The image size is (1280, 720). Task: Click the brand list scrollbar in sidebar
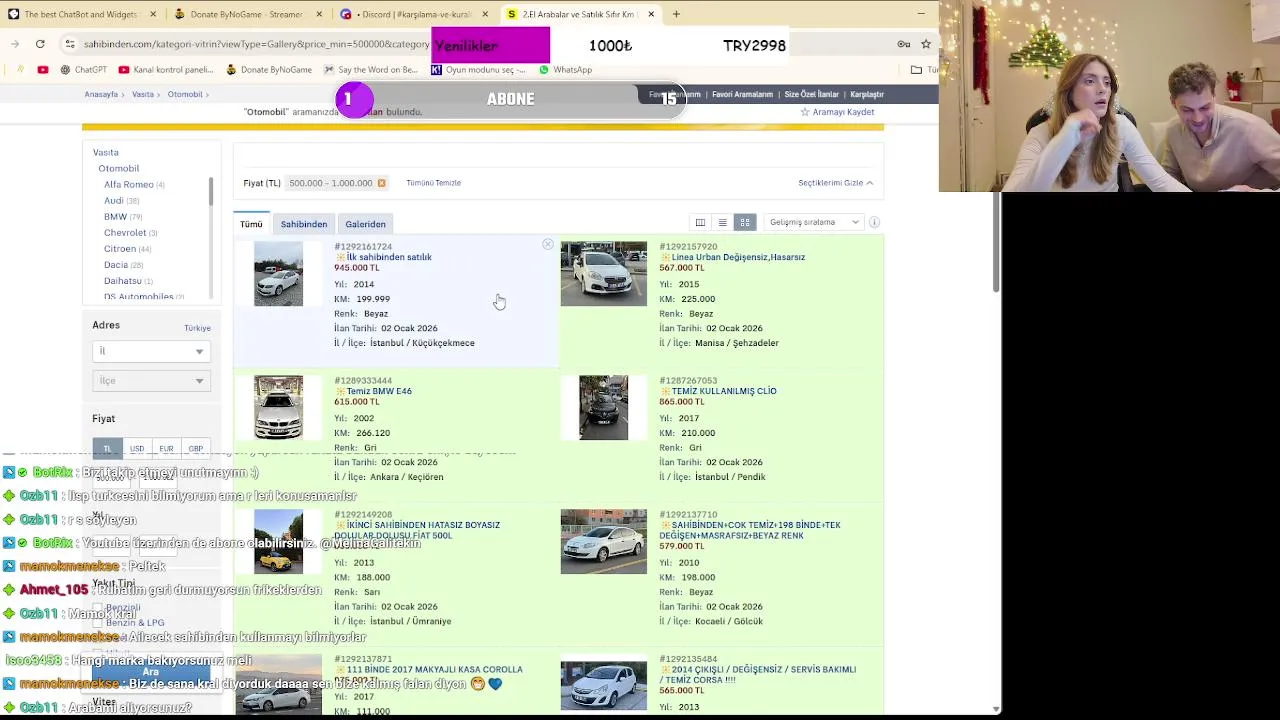211,193
